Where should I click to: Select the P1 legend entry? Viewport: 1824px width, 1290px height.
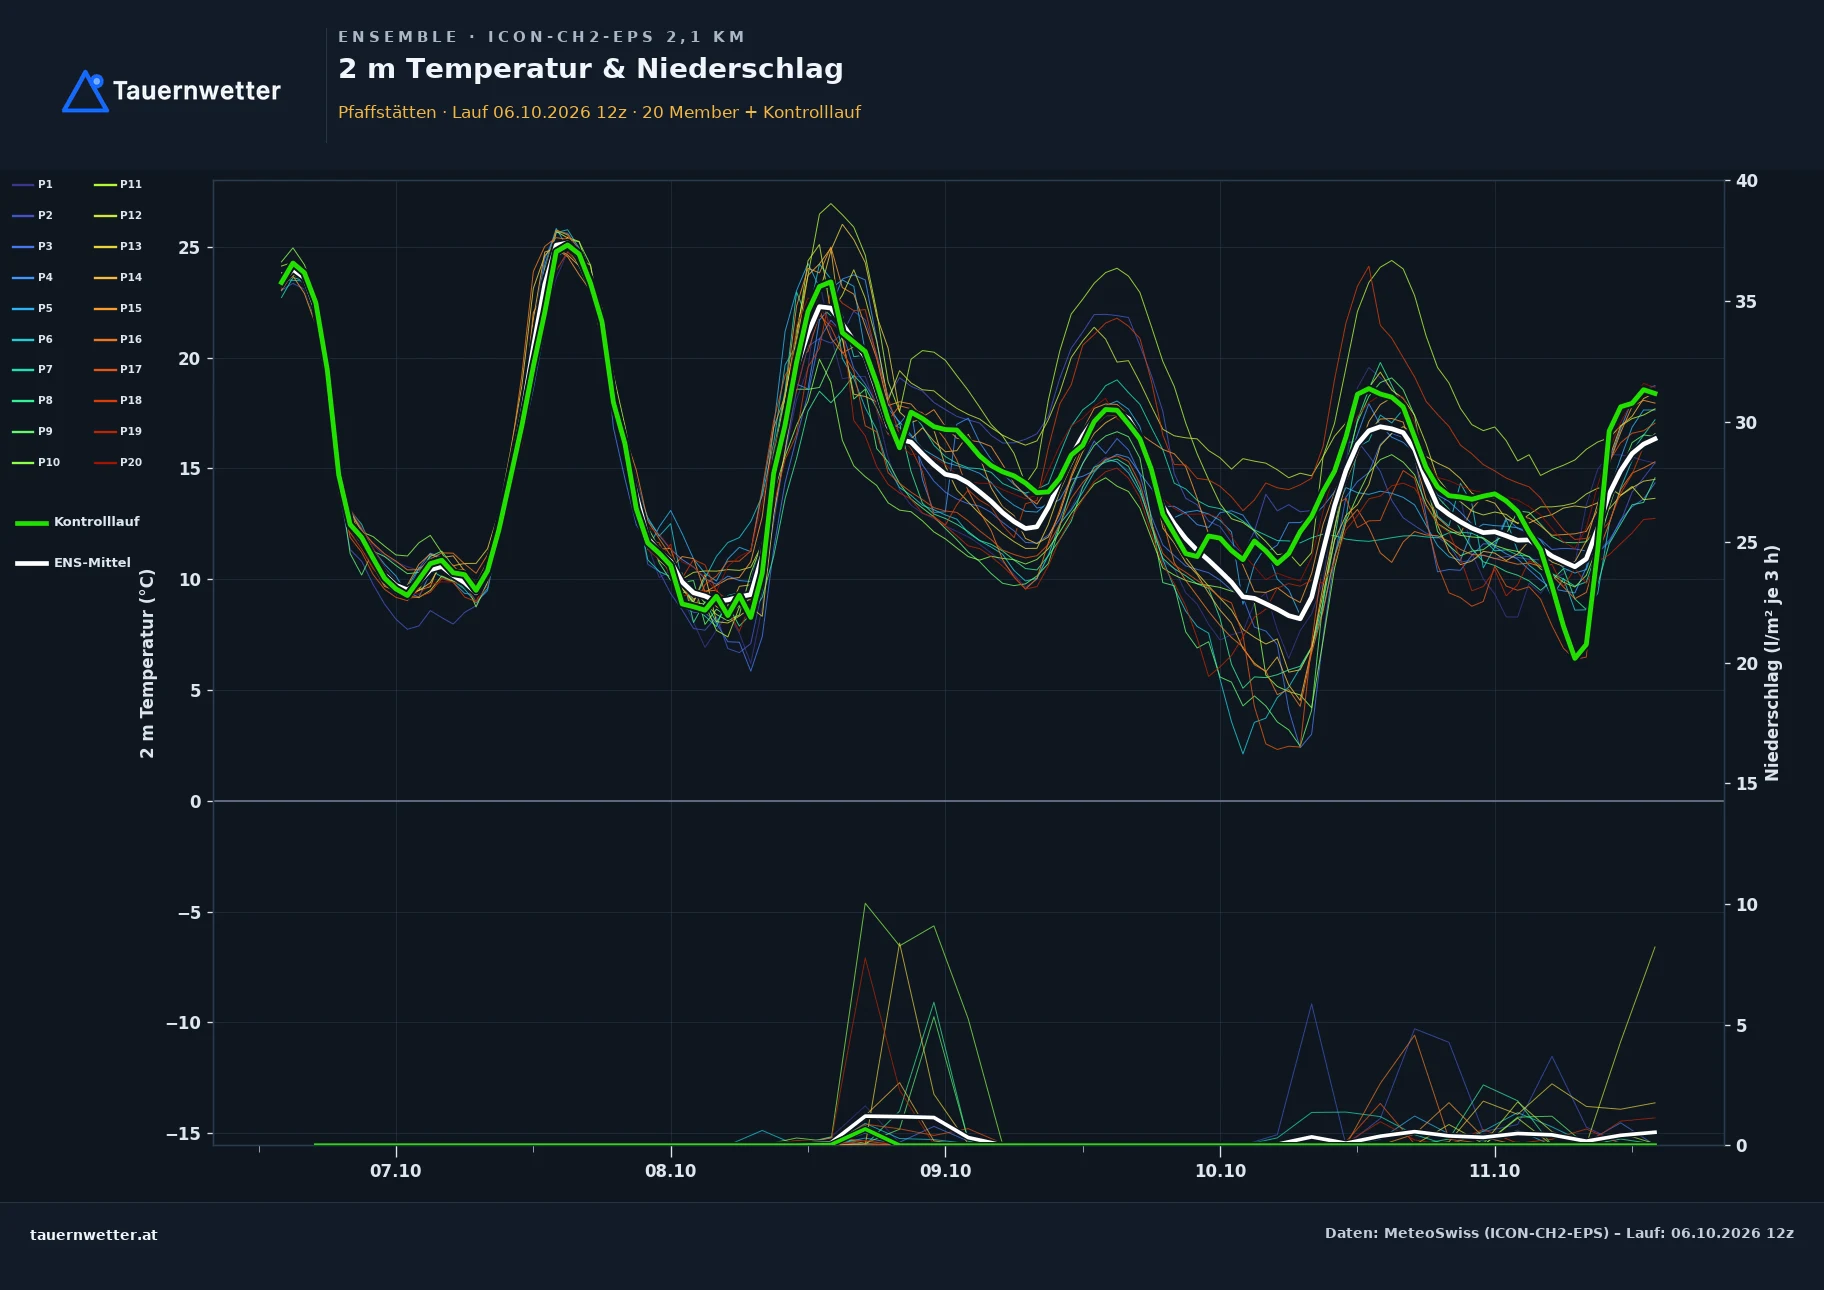pos(33,184)
